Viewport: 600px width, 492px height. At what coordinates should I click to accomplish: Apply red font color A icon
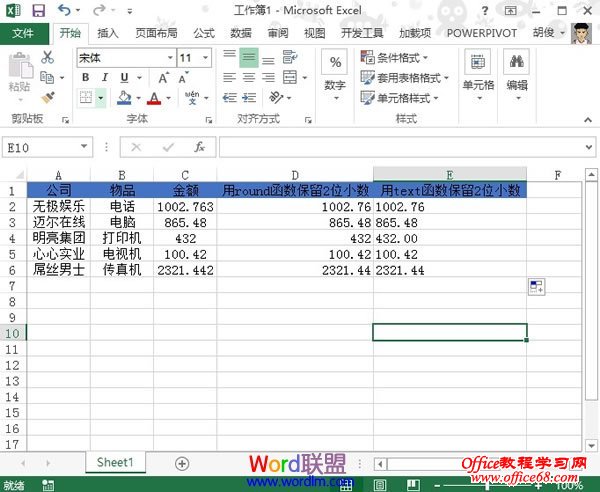click(154, 98)
